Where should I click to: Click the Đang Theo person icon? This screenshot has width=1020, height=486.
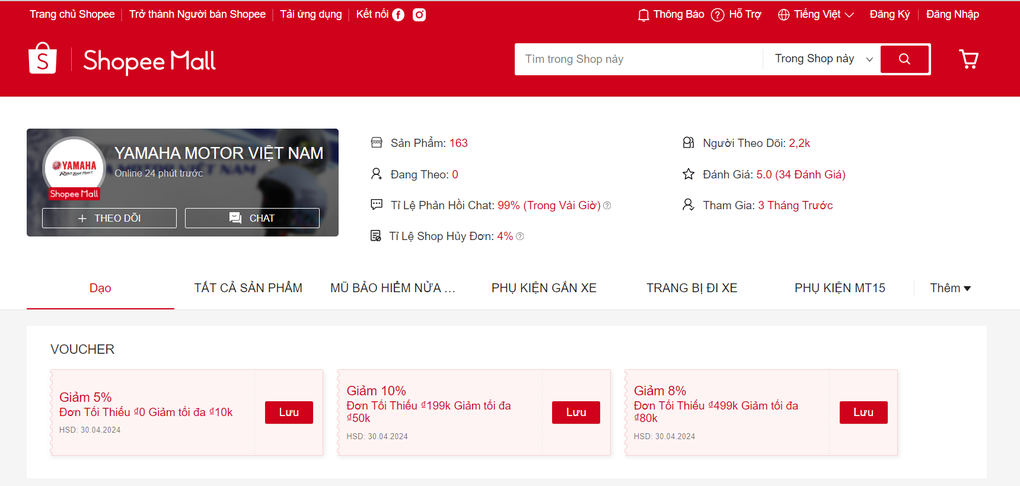376,174
